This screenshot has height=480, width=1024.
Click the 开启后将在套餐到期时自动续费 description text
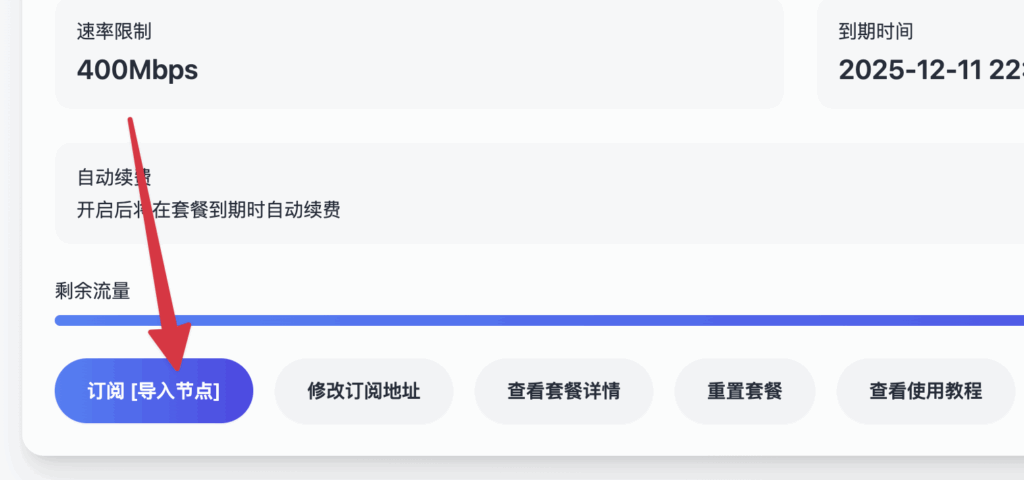208,210
